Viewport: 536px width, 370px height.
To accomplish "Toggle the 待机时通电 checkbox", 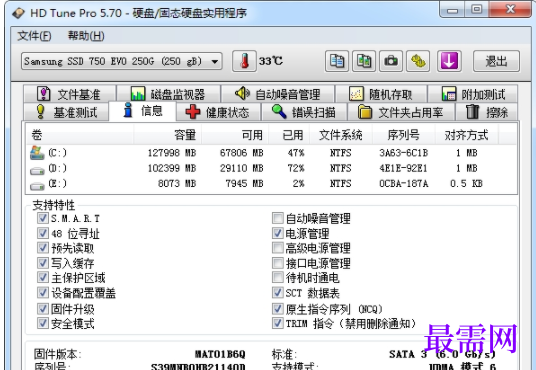I will click(x=278, y=277).
